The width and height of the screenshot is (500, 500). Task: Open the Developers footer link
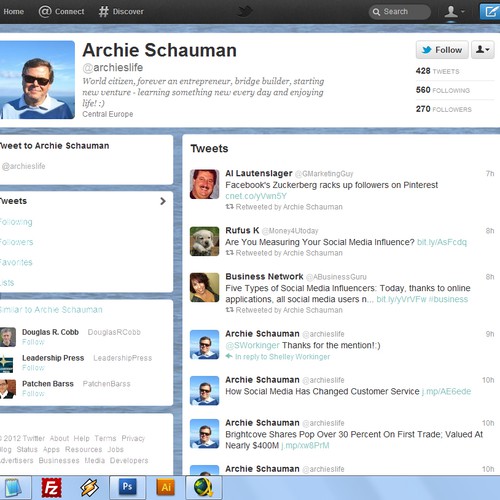click(x=129, y=460)
